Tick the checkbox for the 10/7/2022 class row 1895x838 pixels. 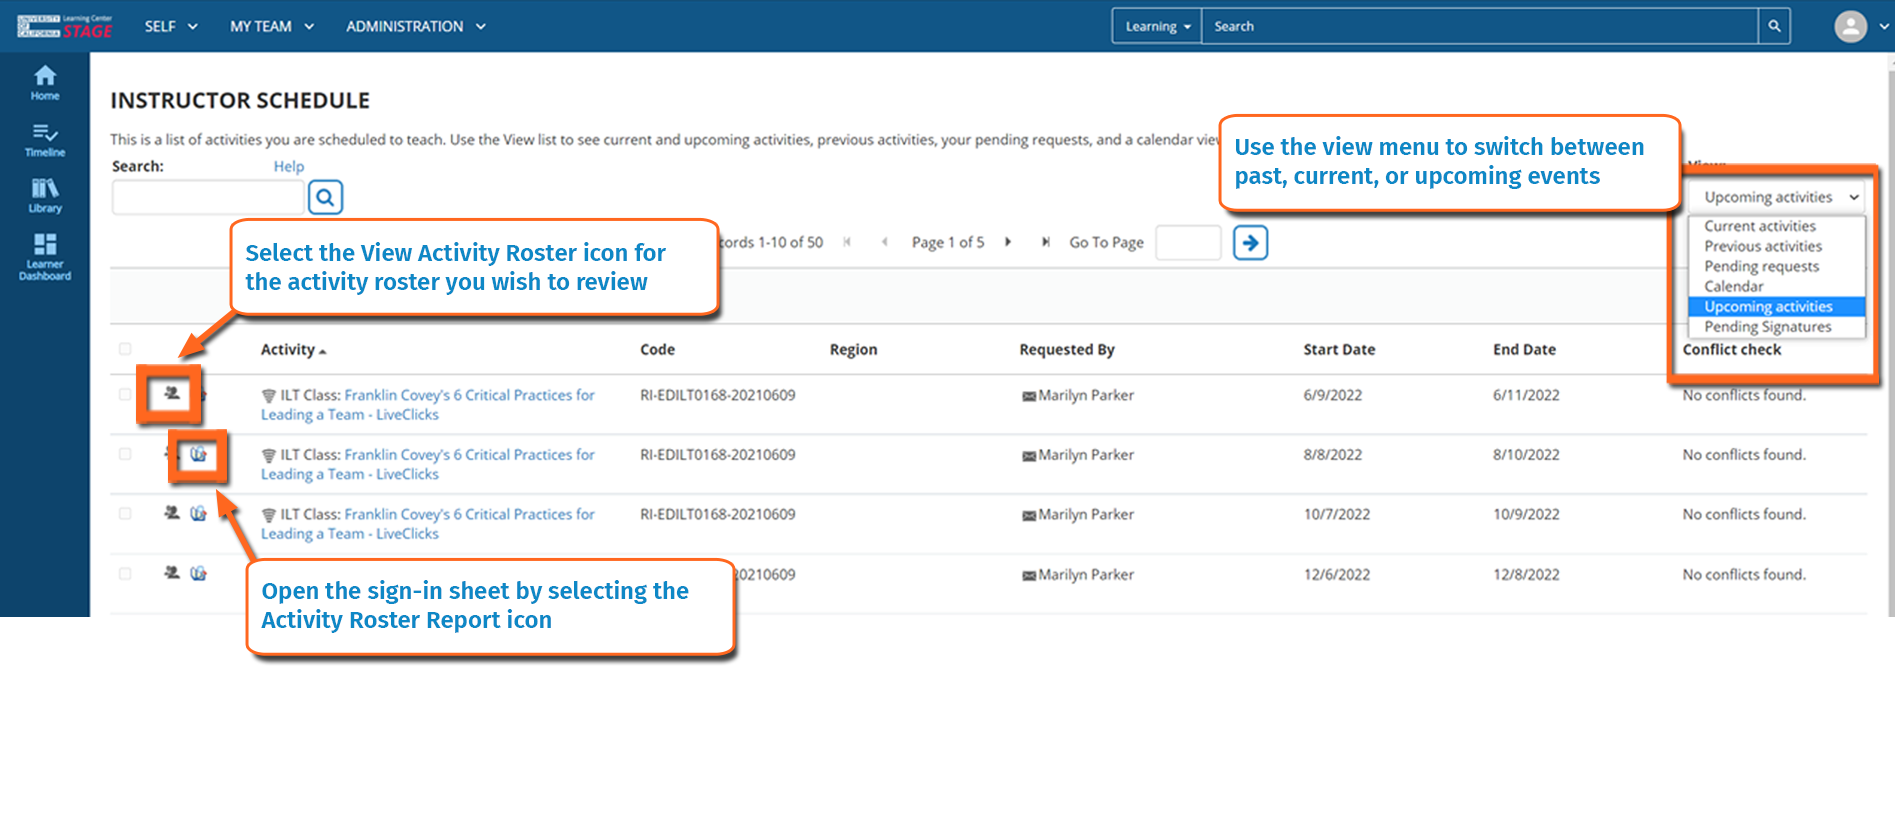[x=125, y=514]
